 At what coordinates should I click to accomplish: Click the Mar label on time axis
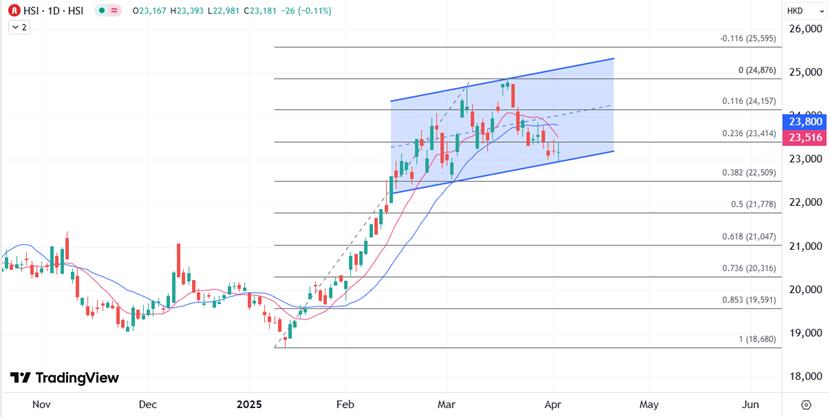point(446,405)
